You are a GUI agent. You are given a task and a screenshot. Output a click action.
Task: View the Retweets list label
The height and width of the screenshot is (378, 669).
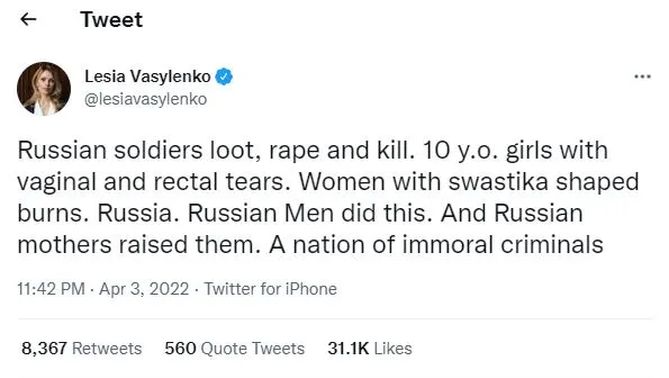coord(107,349)
